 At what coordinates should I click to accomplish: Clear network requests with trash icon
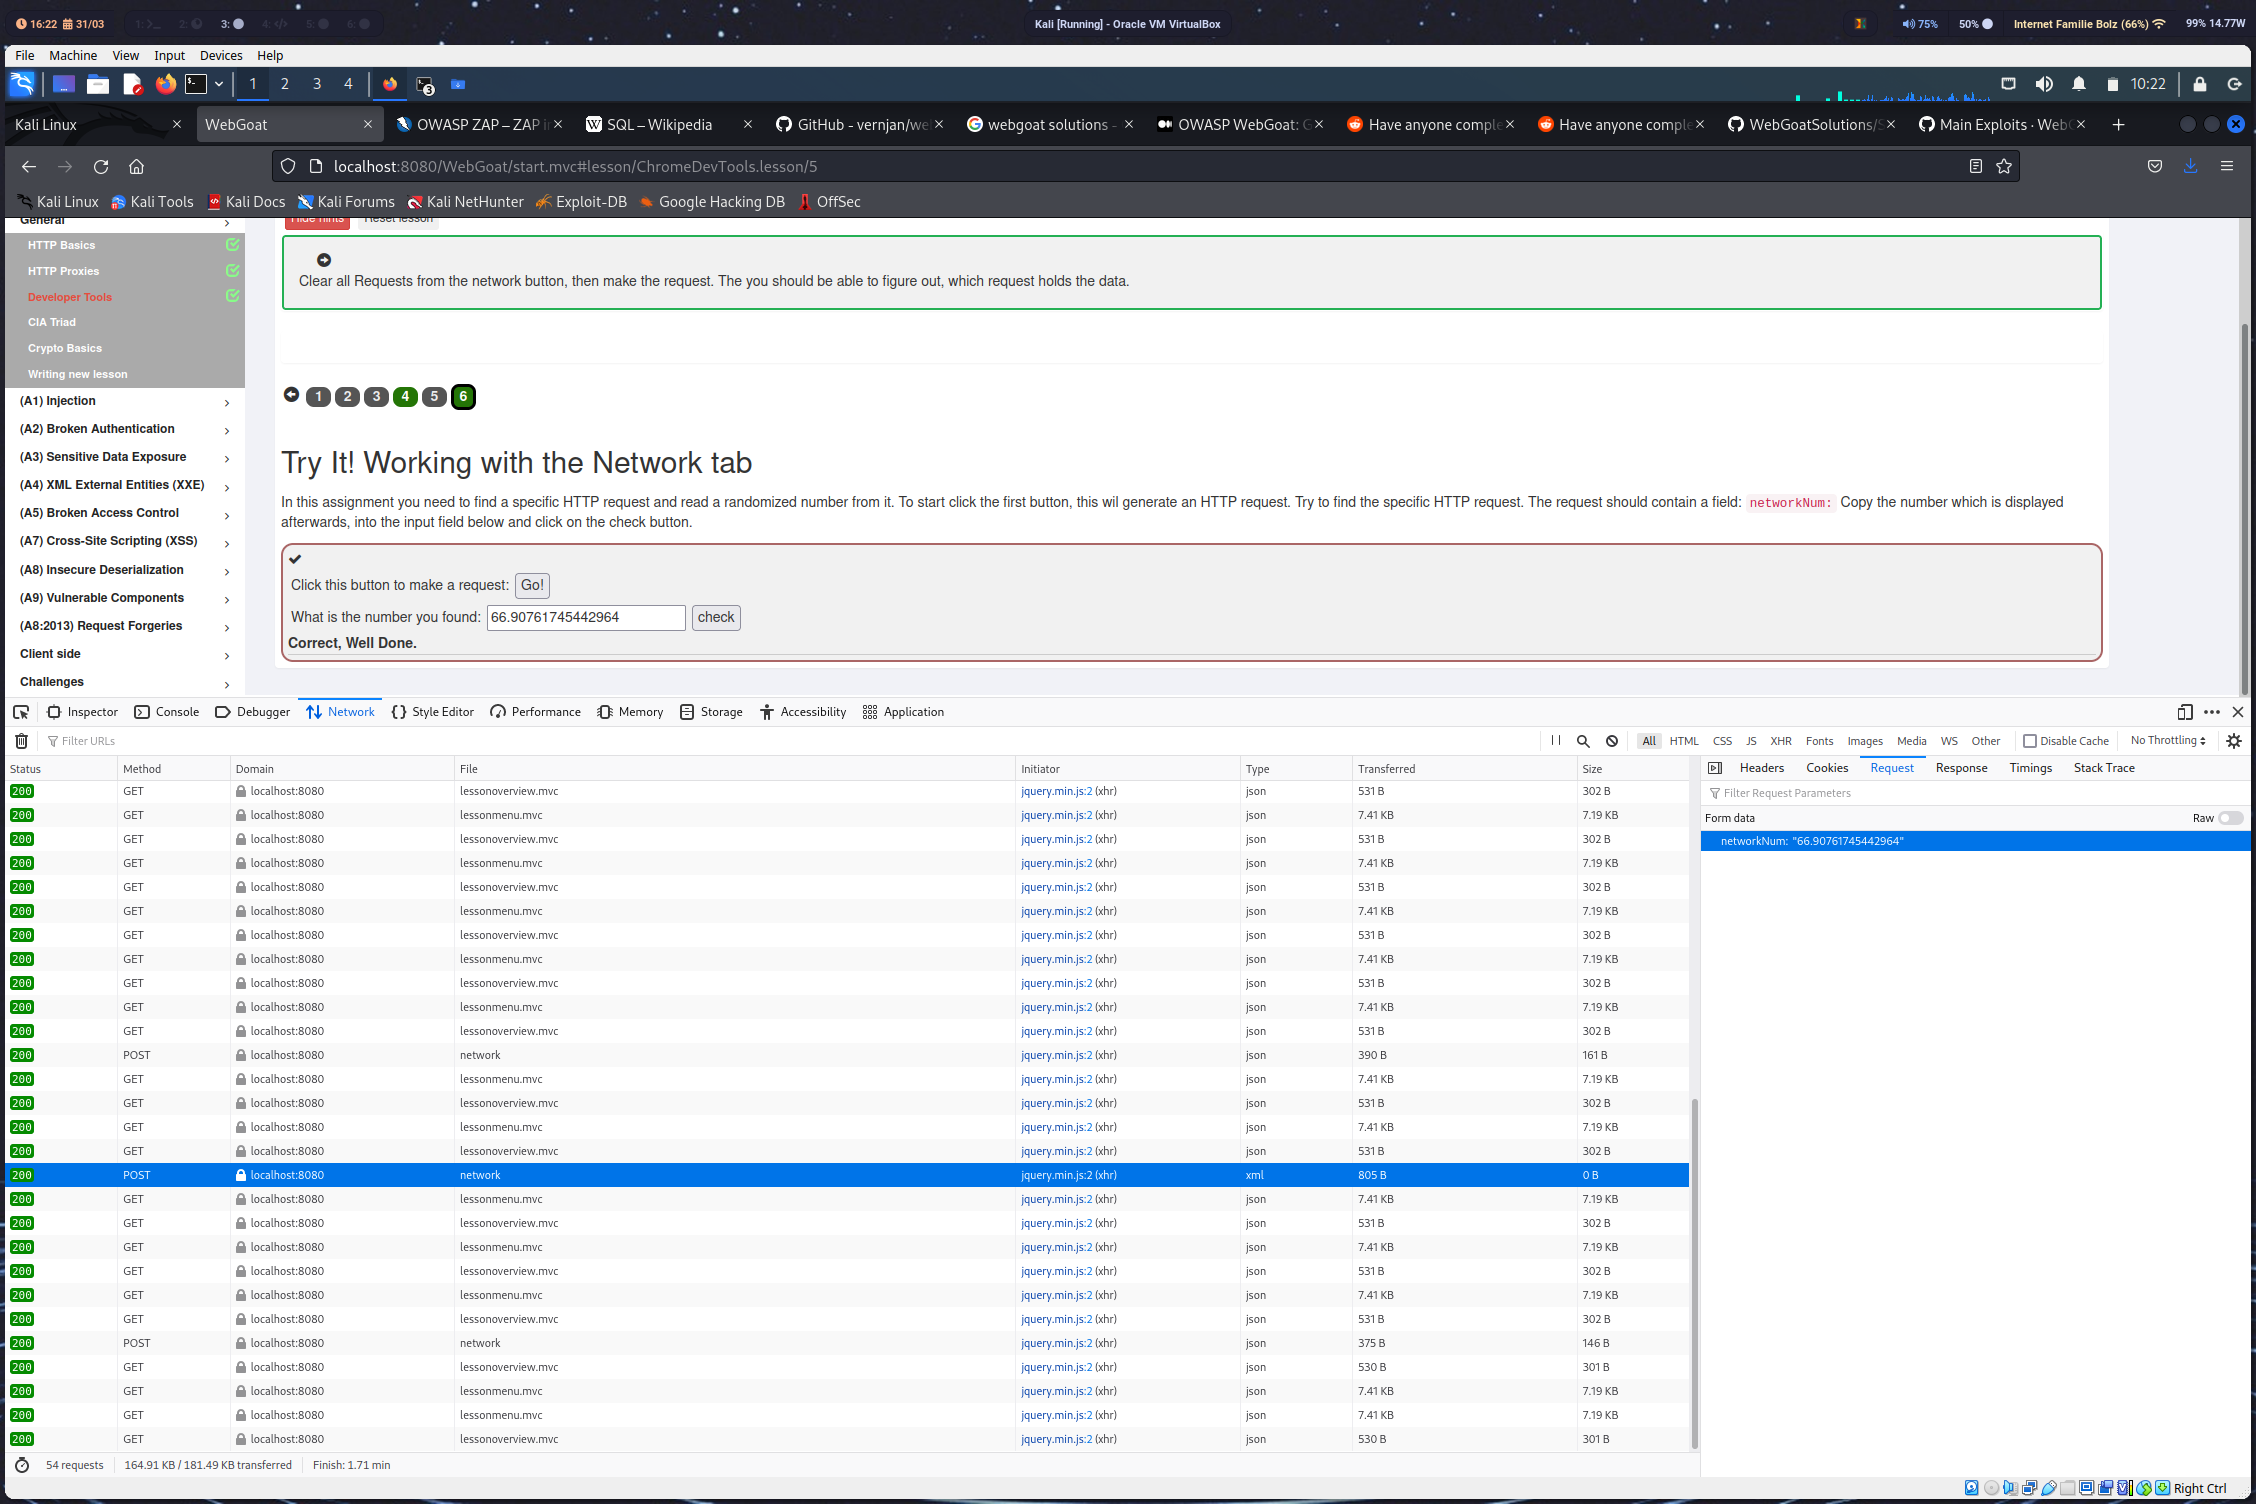pyautogui.click(x=21, y=741)
